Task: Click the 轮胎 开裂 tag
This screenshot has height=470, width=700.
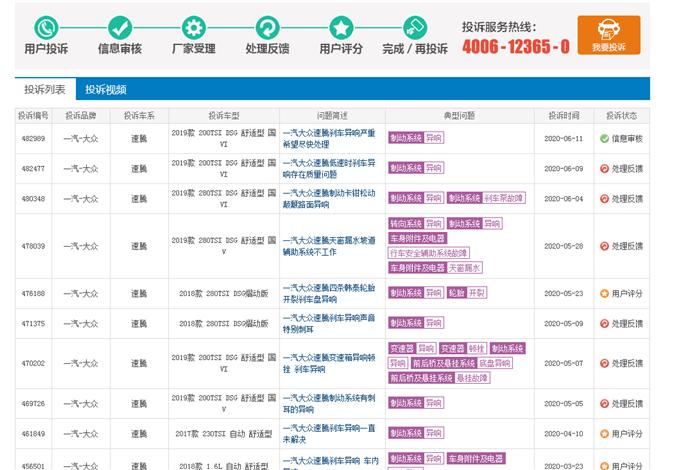Action: [467, 293]
